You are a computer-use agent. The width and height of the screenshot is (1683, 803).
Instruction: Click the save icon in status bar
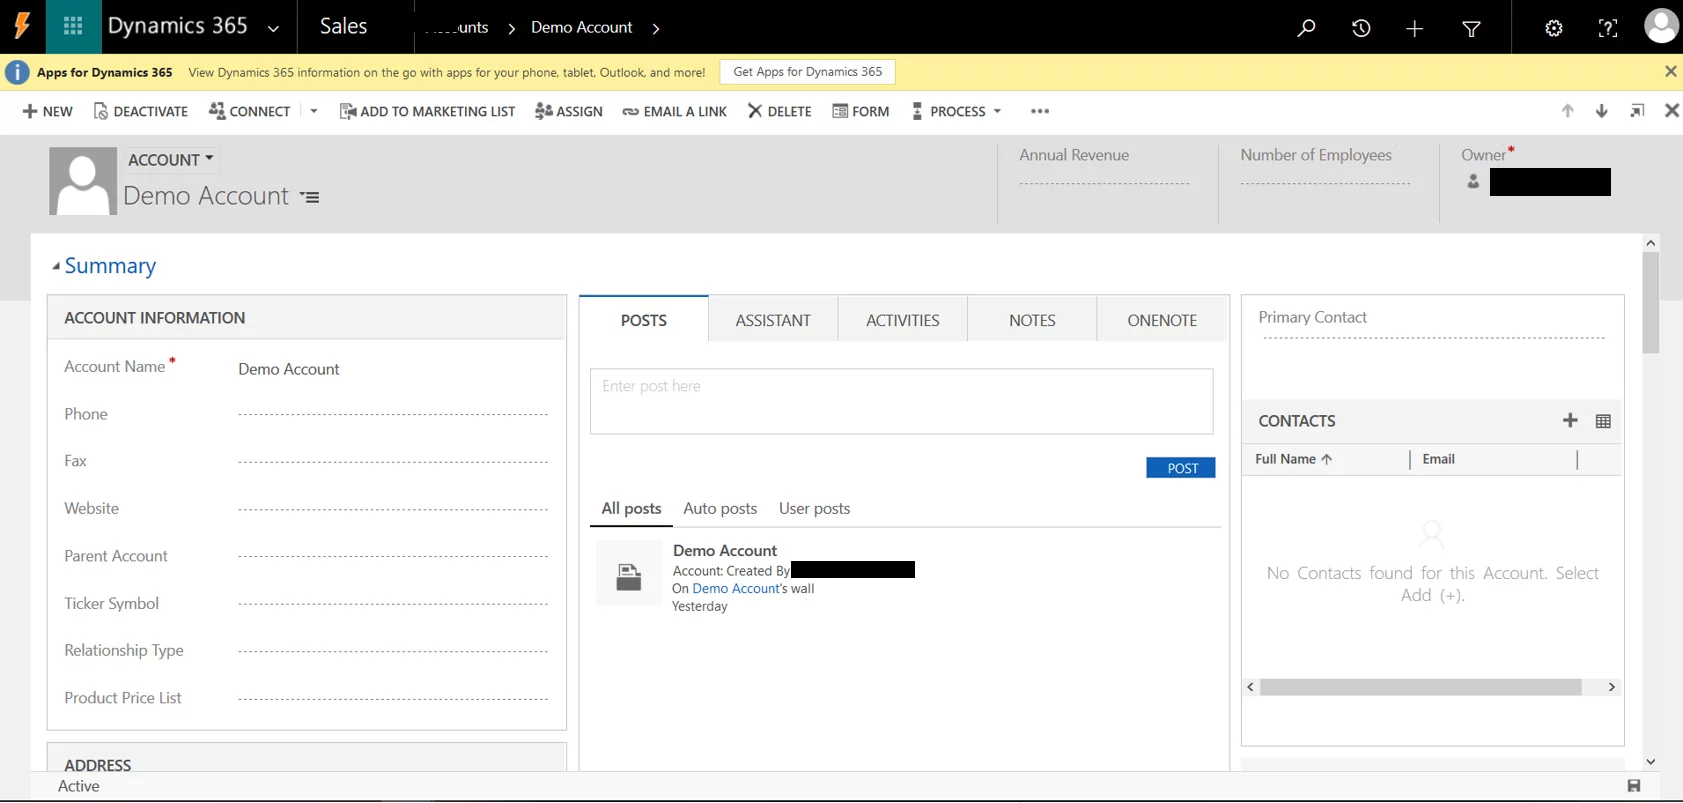pos(1634,786)
